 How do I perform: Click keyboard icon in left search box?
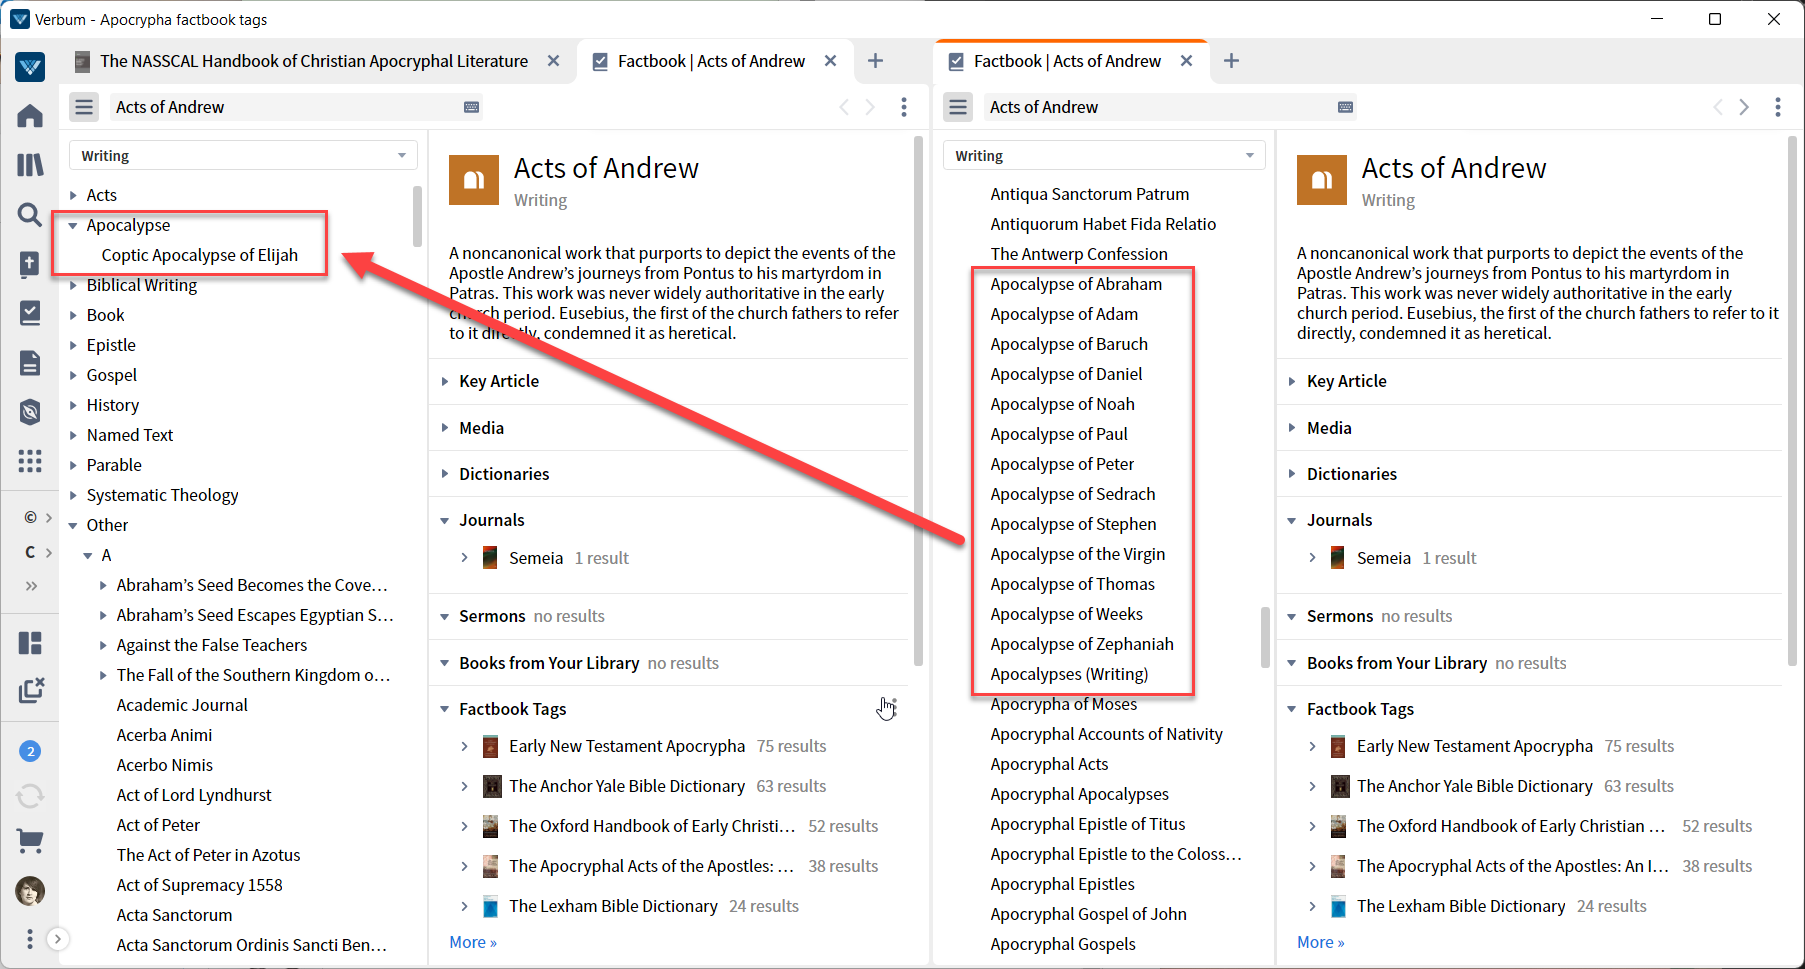pyautogui.click(x=472, y=107)
